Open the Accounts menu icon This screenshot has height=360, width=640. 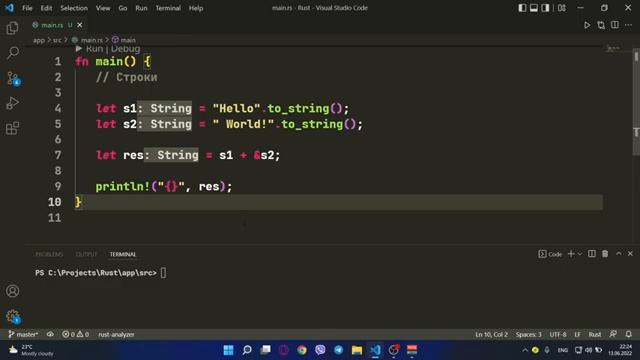point(13,291)
